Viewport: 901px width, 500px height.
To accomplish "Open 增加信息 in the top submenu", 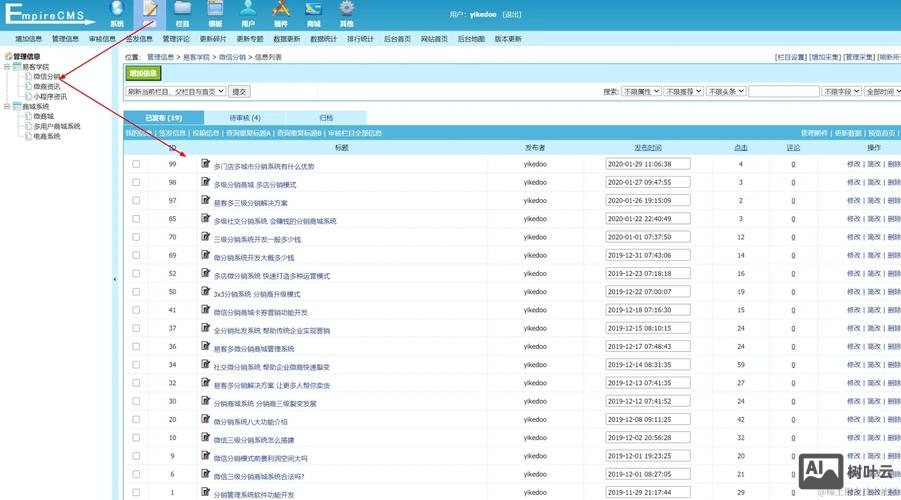I will click(x=28, y=39).
